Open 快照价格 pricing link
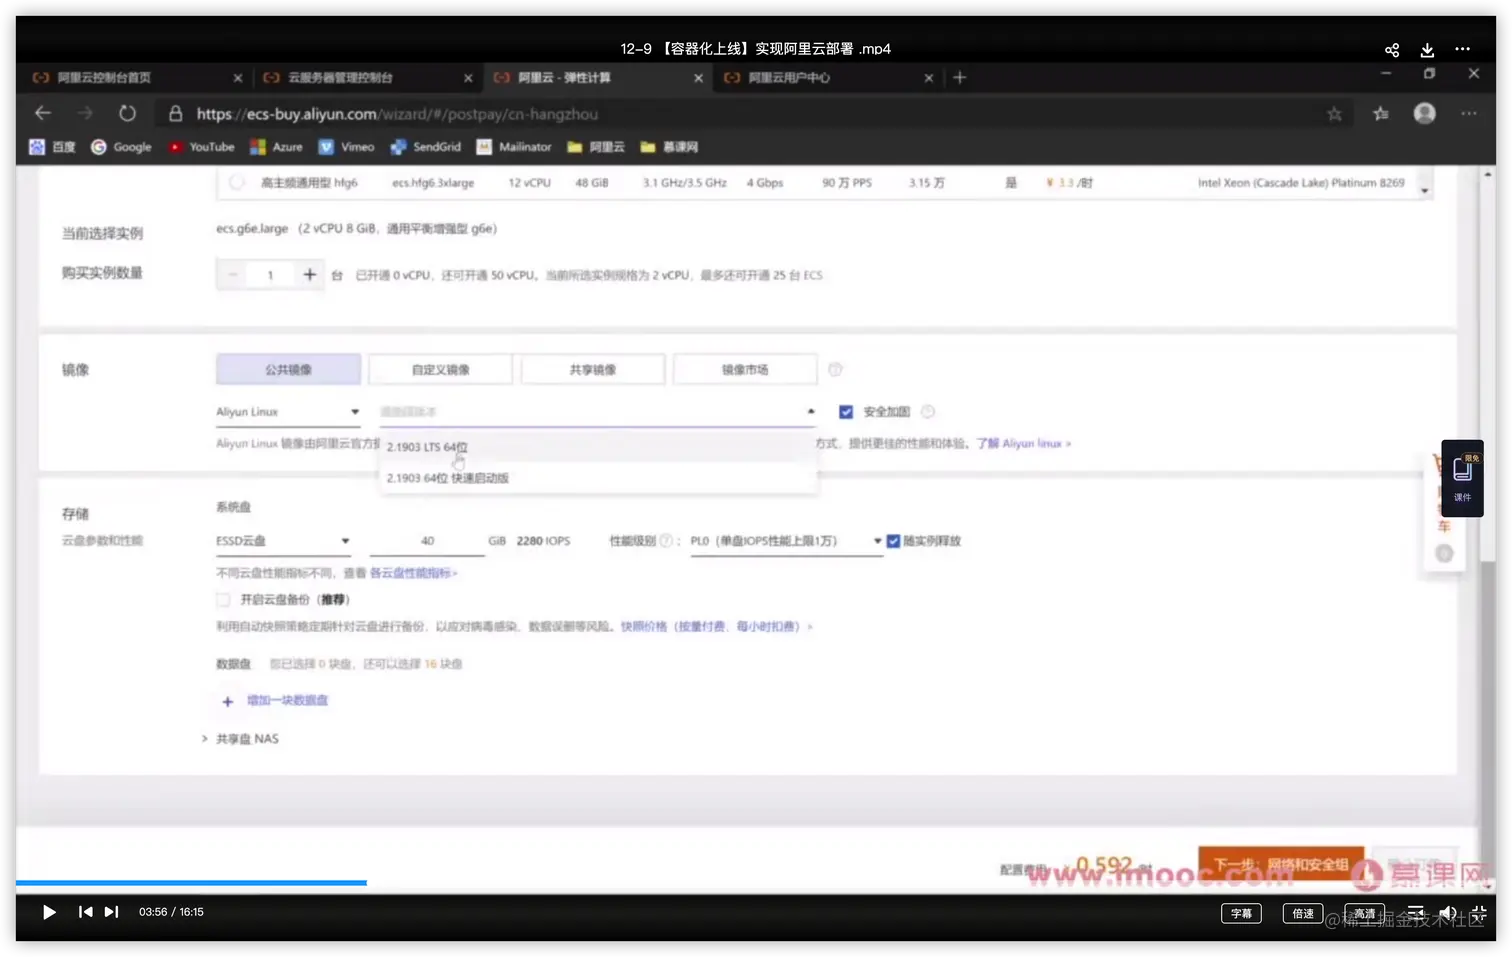Viewport: 1512px width, 957px height. click(716, 627)
